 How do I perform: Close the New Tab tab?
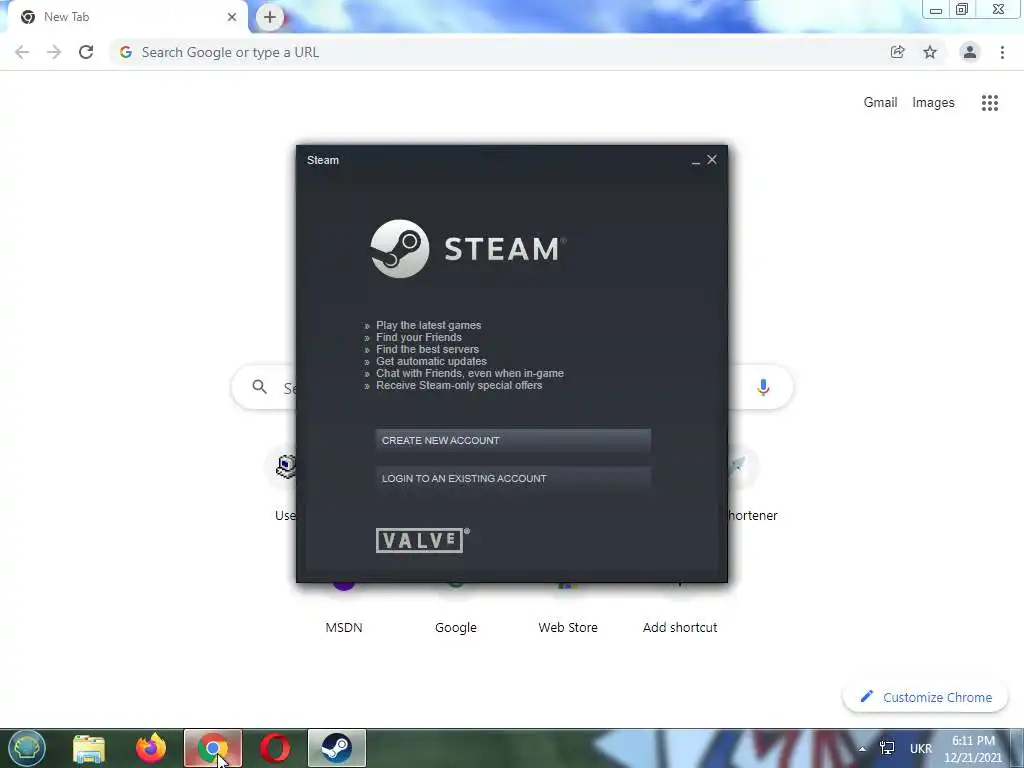(x=232, y=17)
